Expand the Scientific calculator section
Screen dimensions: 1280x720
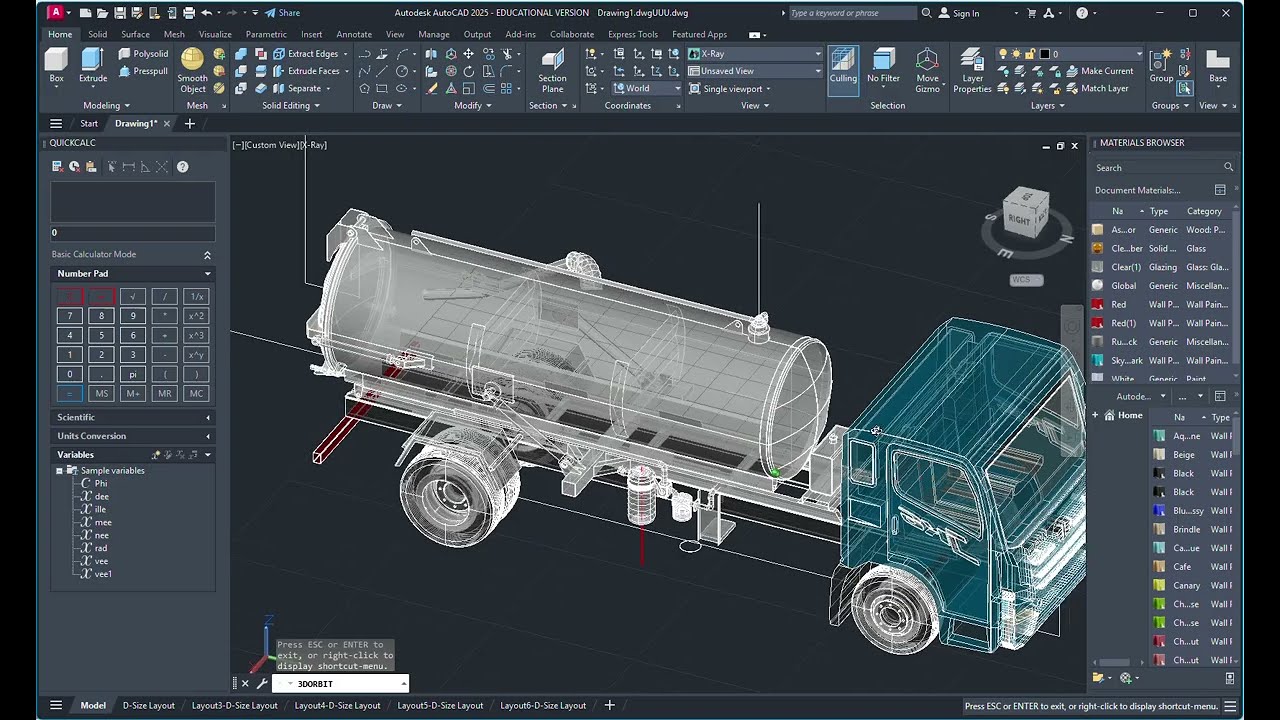(133, 417)
